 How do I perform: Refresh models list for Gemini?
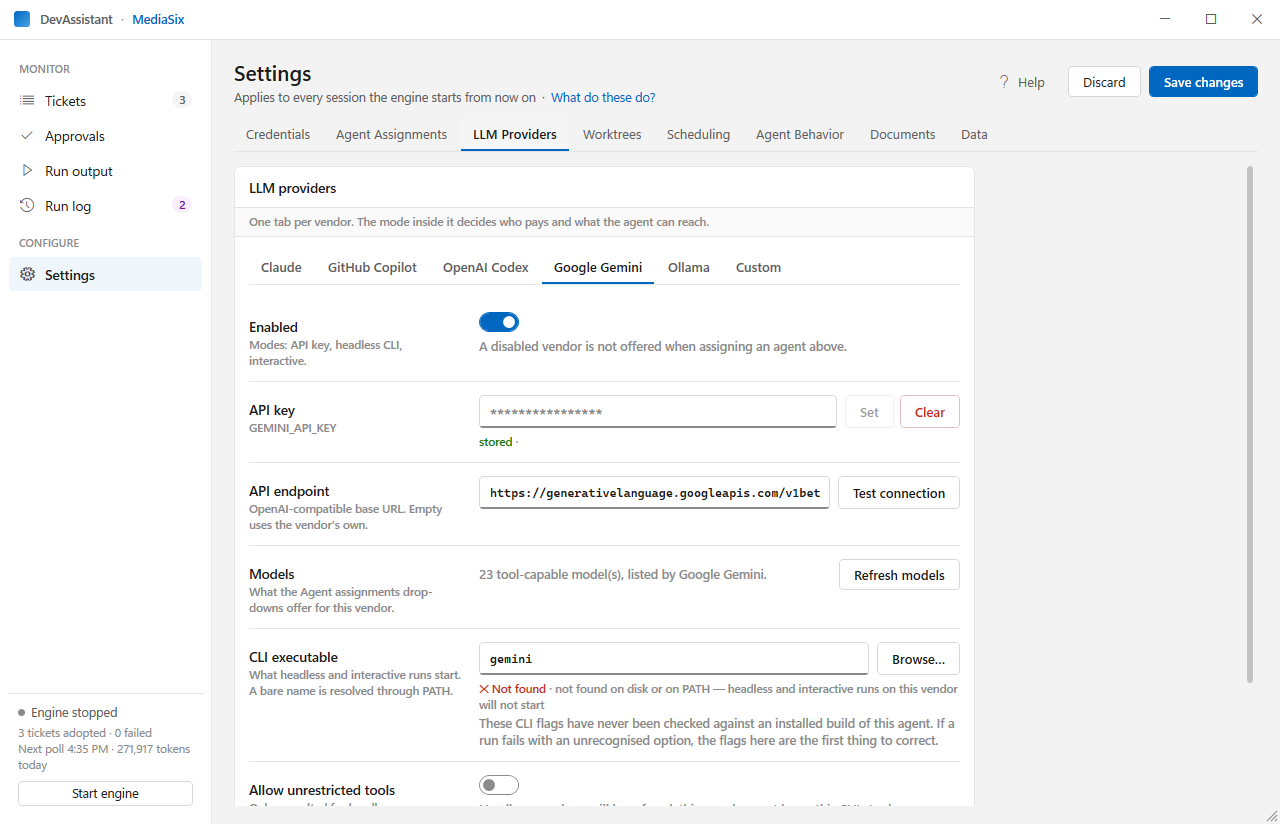point(899,575)
